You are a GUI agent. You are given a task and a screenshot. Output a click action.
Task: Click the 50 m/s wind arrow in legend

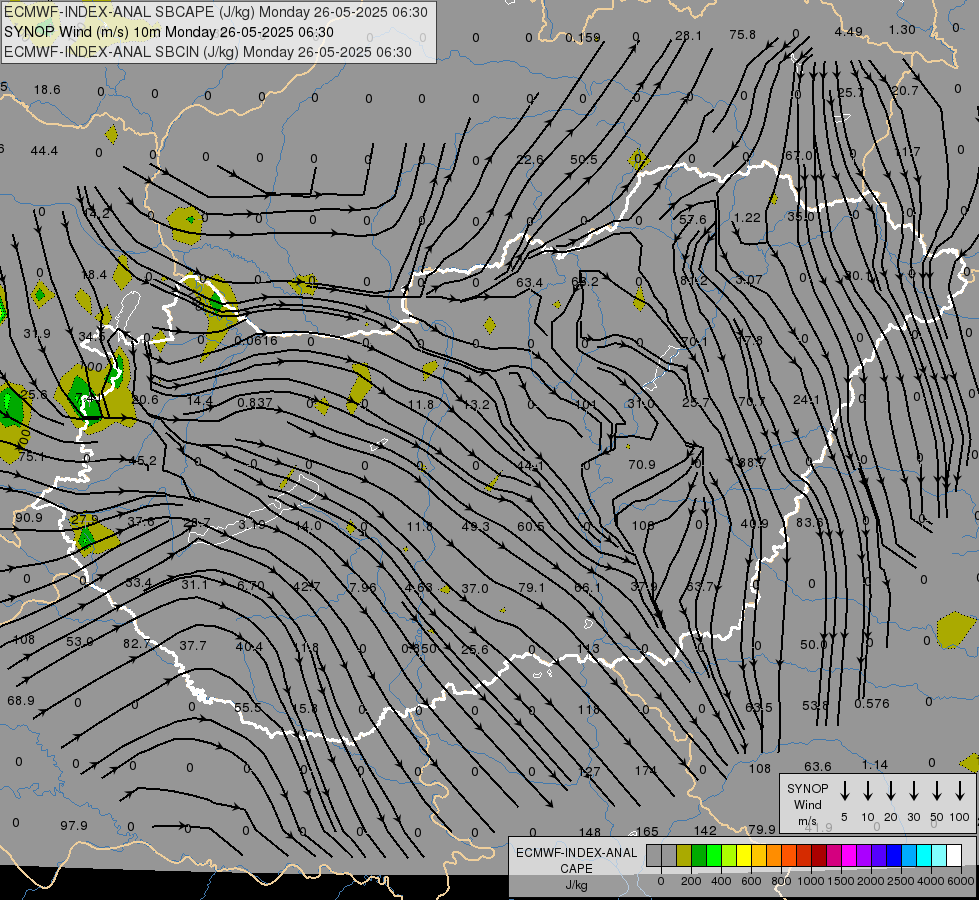tap(937, 791)
